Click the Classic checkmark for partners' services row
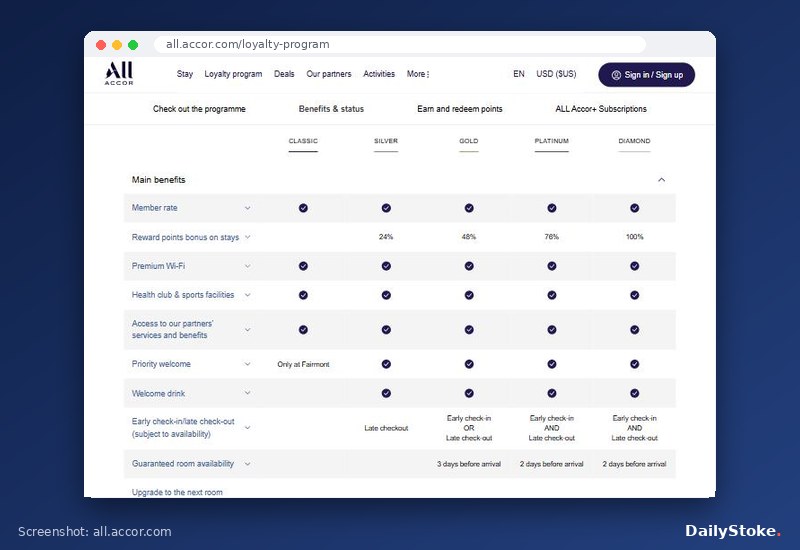Screen dimensions: 800x550 303,330
